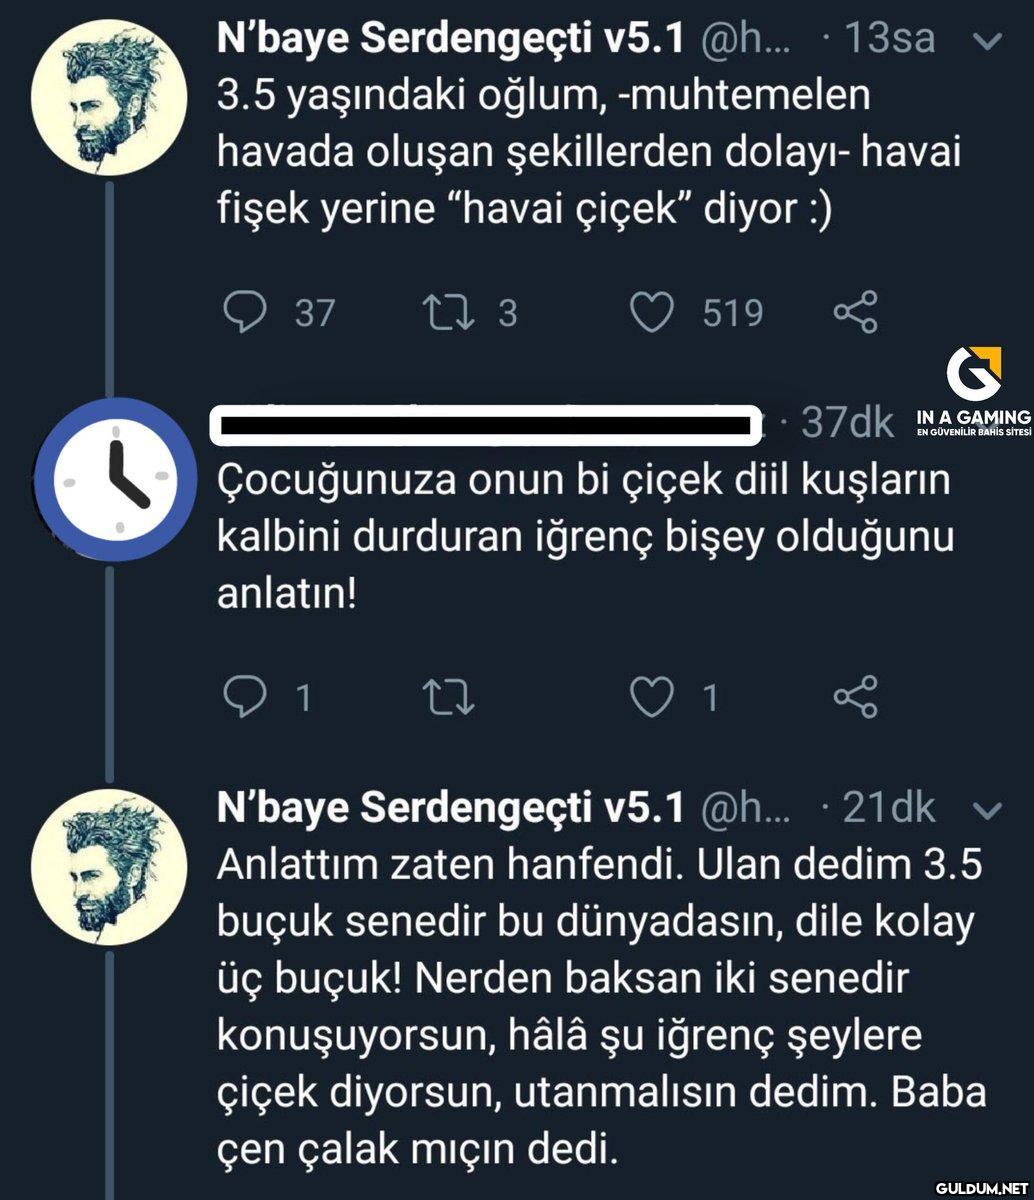Share the first tweet
The image size is (1034, 1200).
pyautogui.click(x=856, y=313)
